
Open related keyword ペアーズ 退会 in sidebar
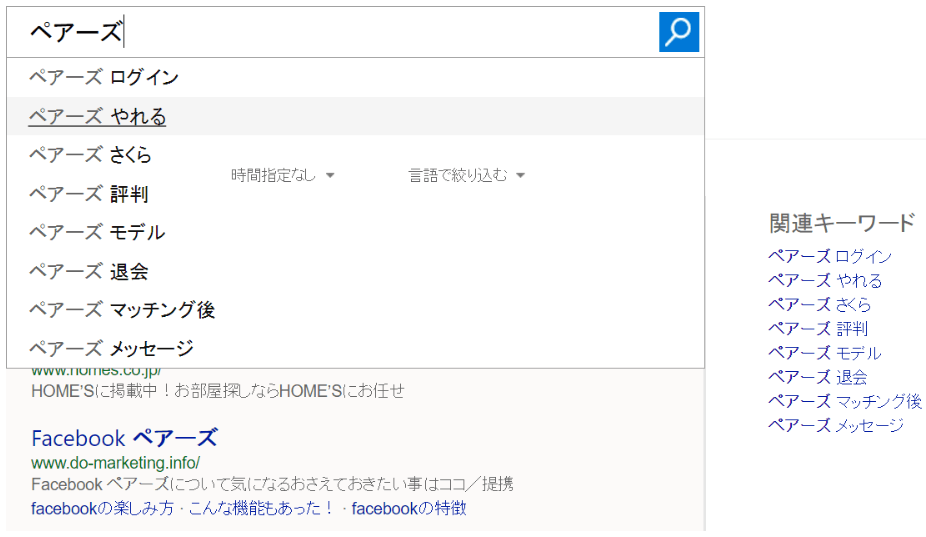817,377
